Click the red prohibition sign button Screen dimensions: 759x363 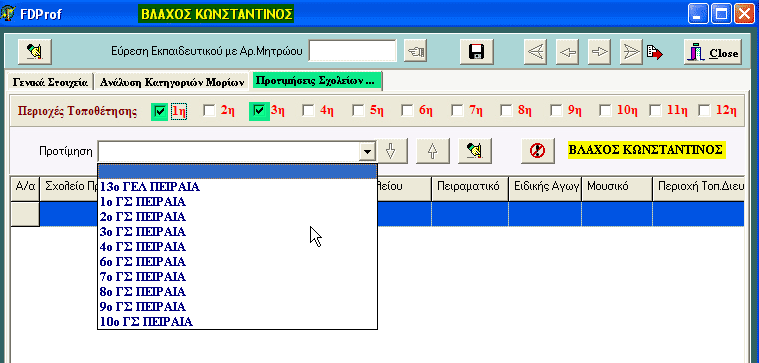537,151
